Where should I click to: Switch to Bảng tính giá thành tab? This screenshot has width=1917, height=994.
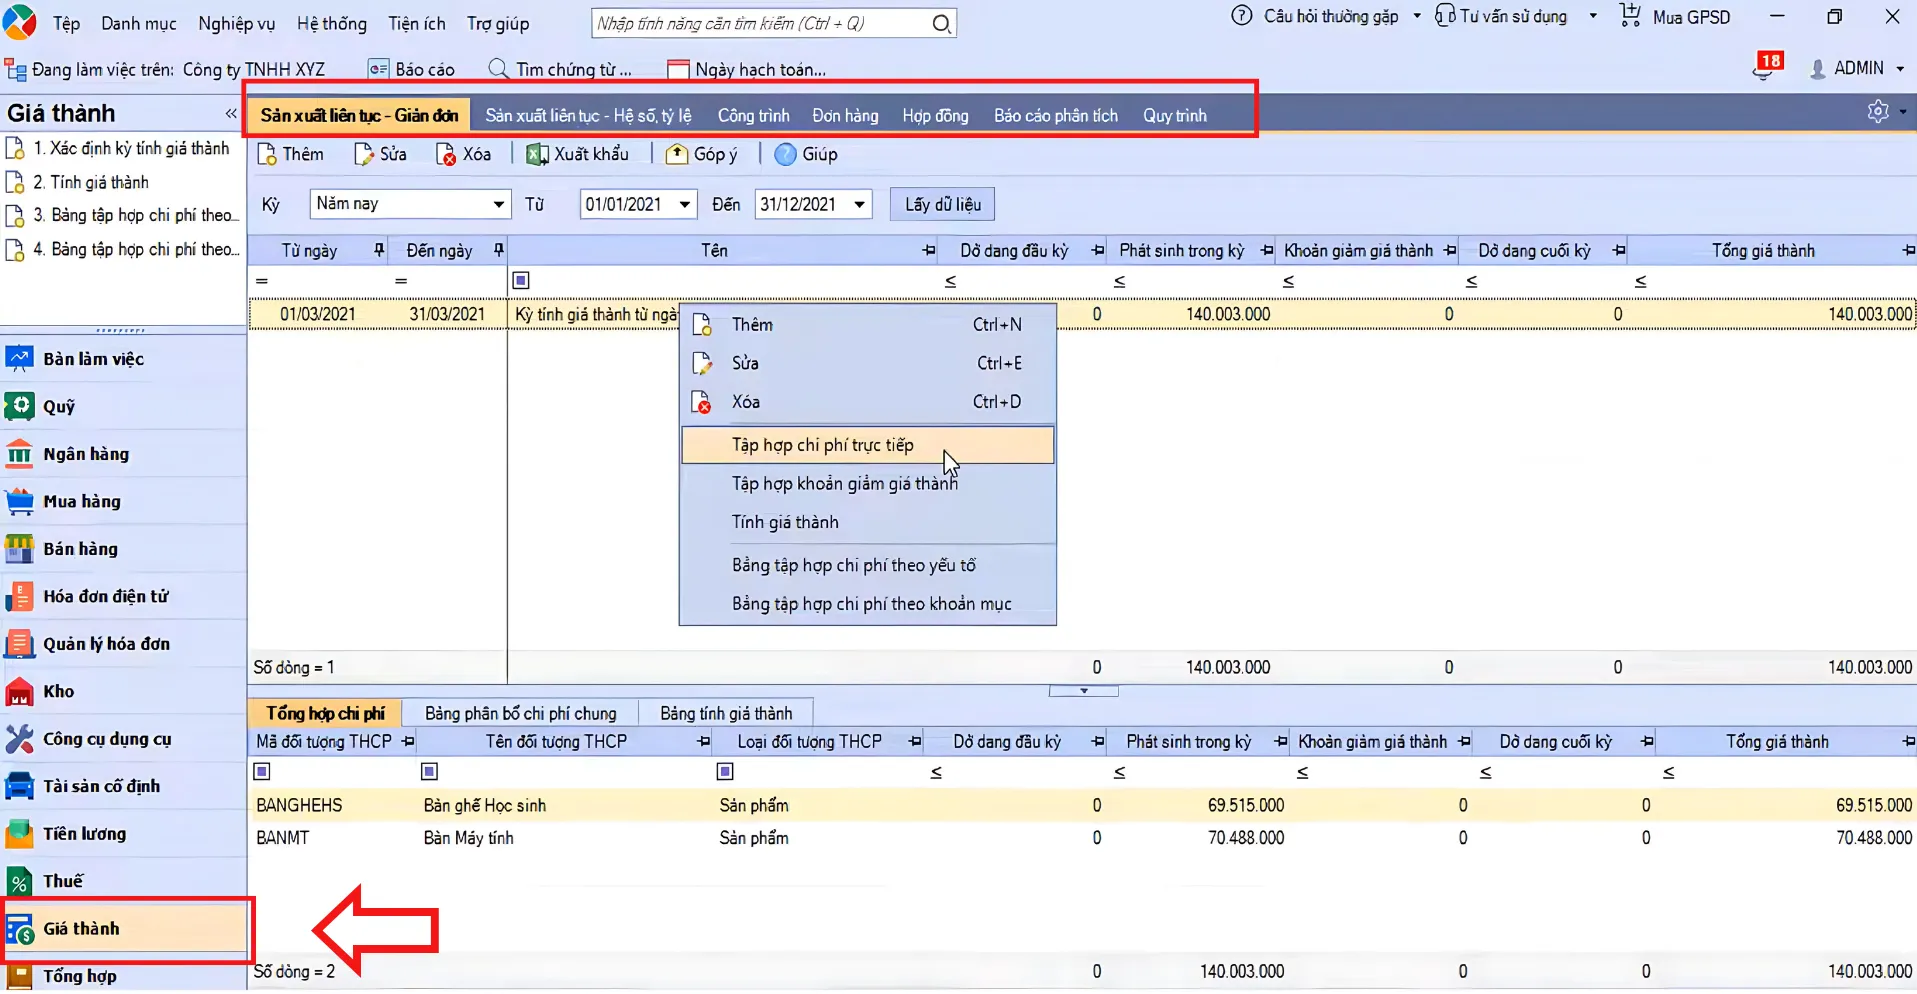point(726,713)
